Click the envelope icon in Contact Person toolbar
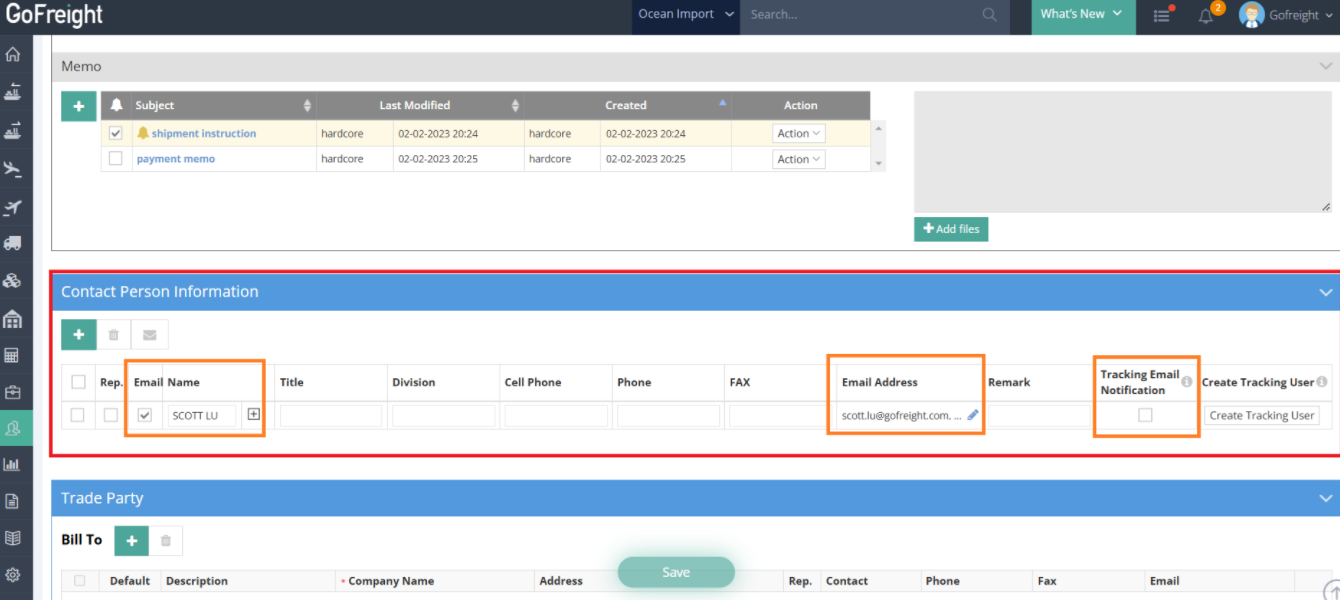The image size is (1340, 600). [x=150, y=335]
